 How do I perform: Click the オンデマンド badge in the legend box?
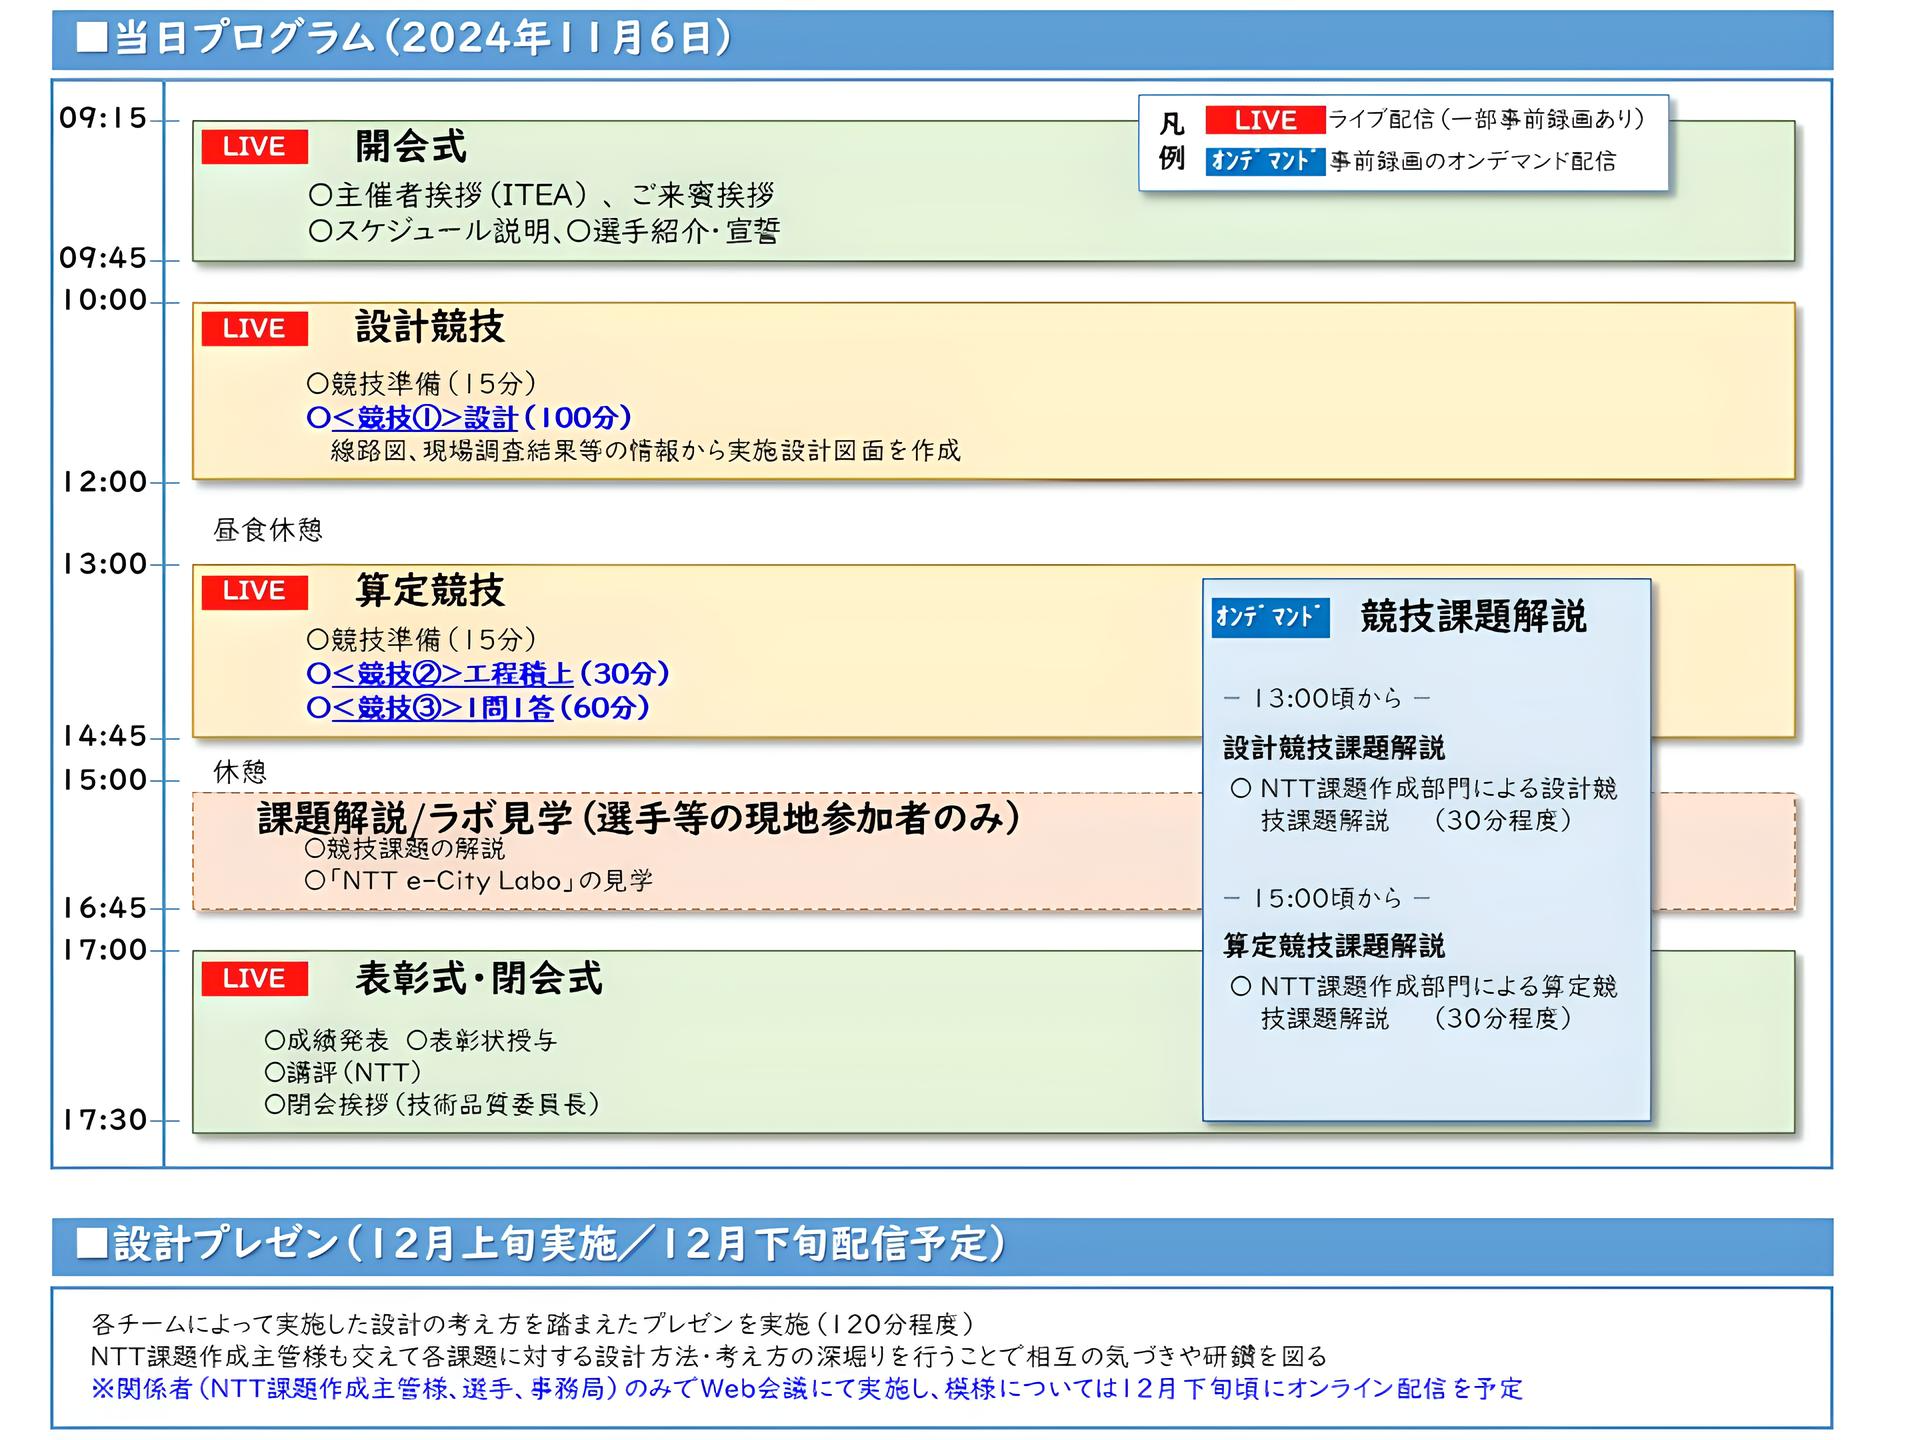(x=1265, y=161)
